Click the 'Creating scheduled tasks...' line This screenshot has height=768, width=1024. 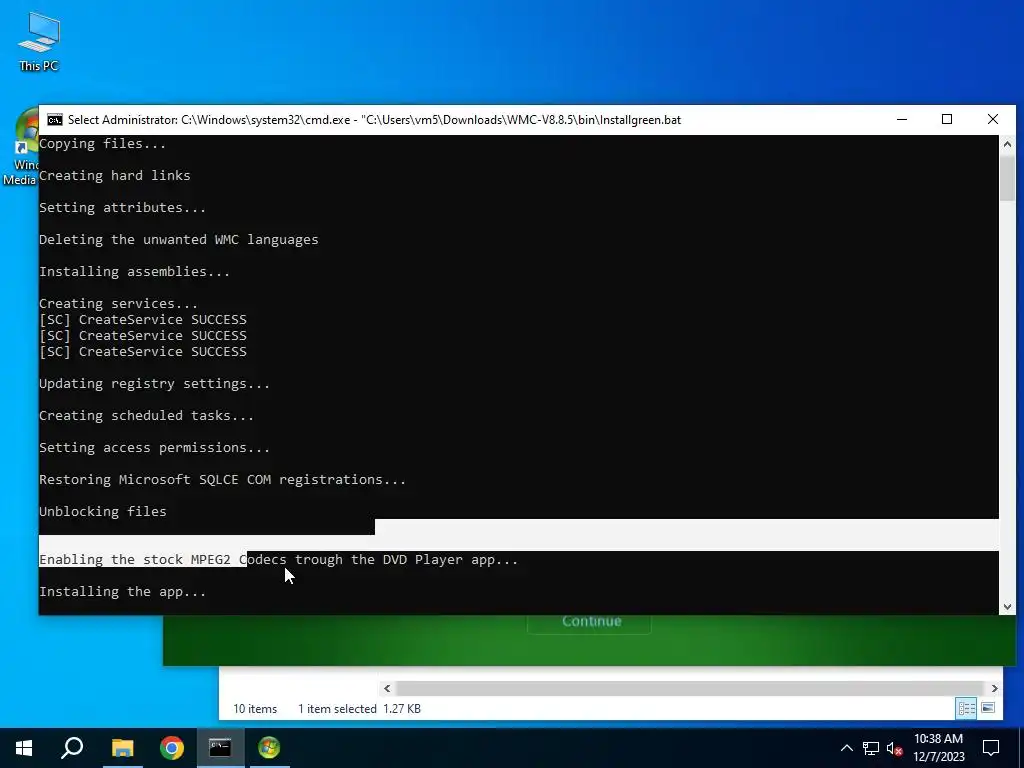point(146,415)
